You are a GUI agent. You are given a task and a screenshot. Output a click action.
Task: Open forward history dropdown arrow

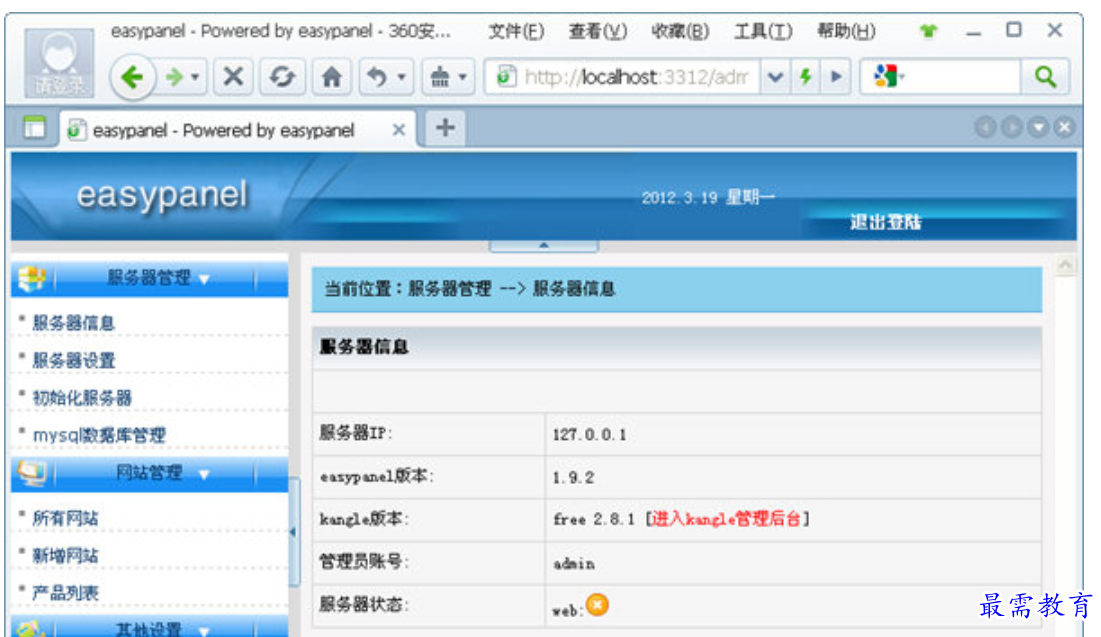coord(195,77)
